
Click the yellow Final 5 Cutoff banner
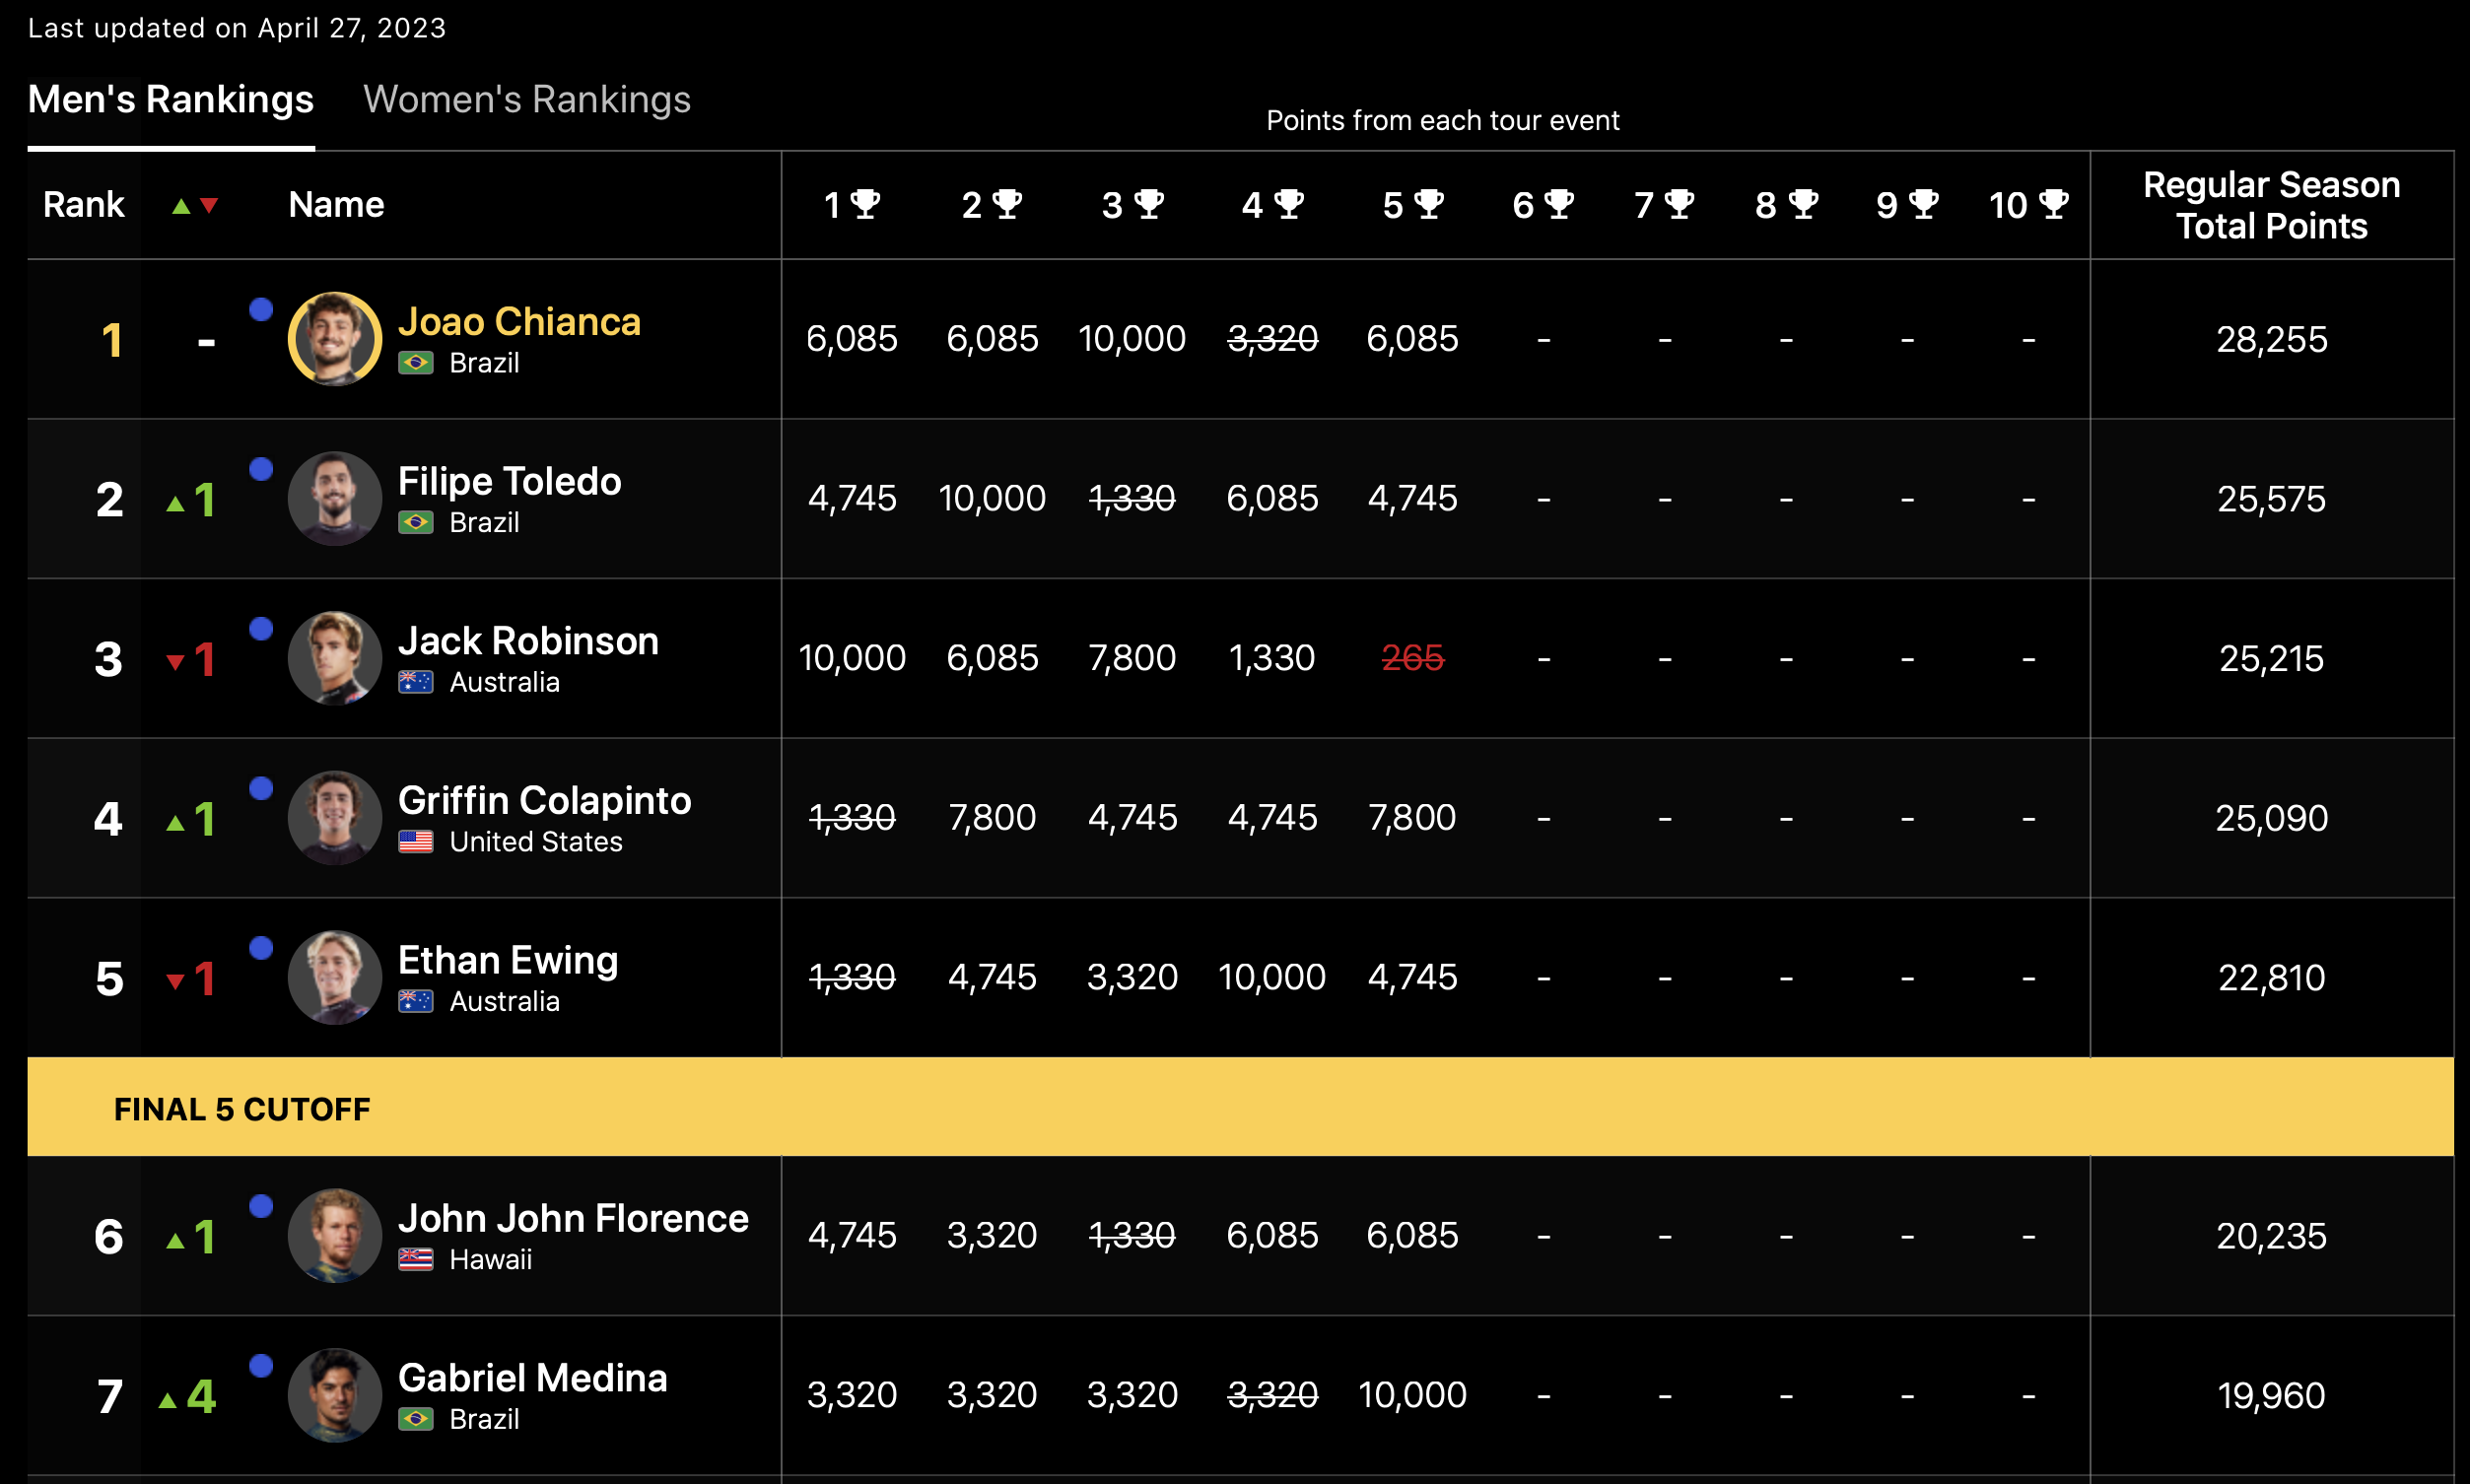[x=1240, y=1108]
